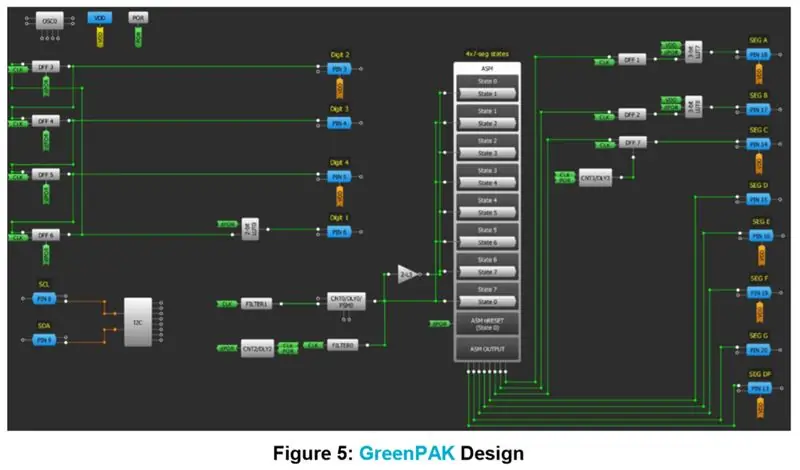Select the ASM OUTPUT block
Image resolution: width=800 pixels, height=470 pixels.
tap(487, 349)
